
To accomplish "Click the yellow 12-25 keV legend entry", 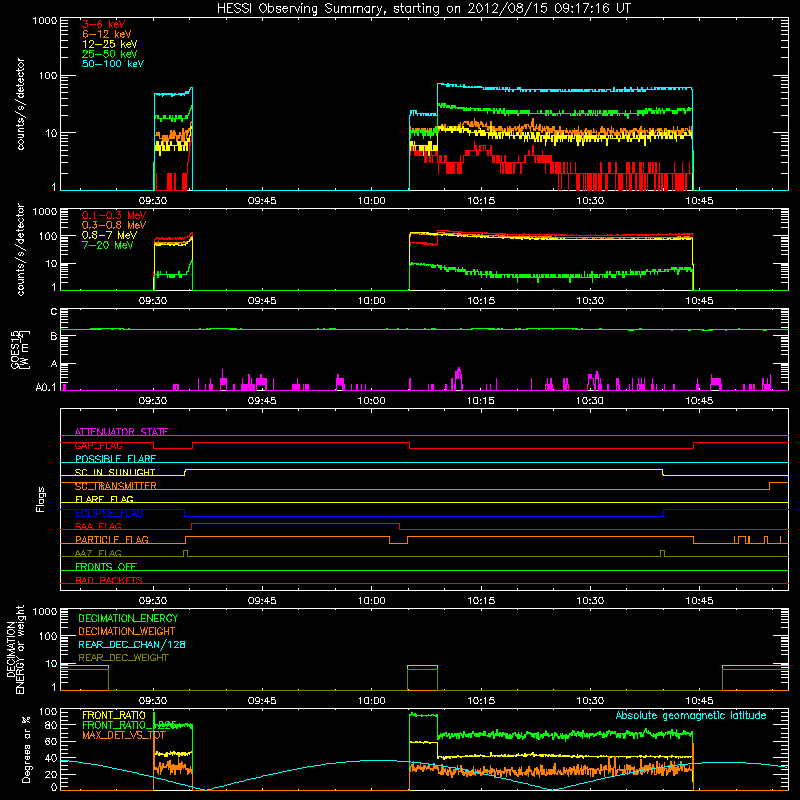I will 110,44.
